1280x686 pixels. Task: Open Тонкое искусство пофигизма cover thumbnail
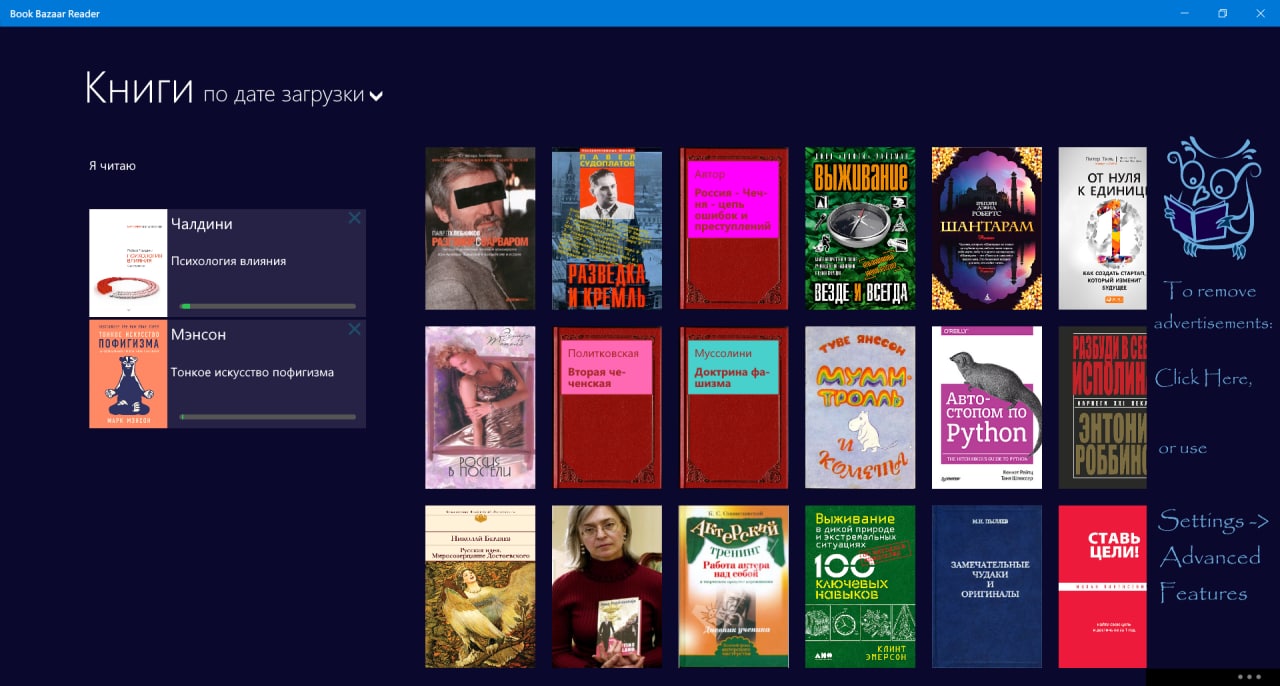128,374
